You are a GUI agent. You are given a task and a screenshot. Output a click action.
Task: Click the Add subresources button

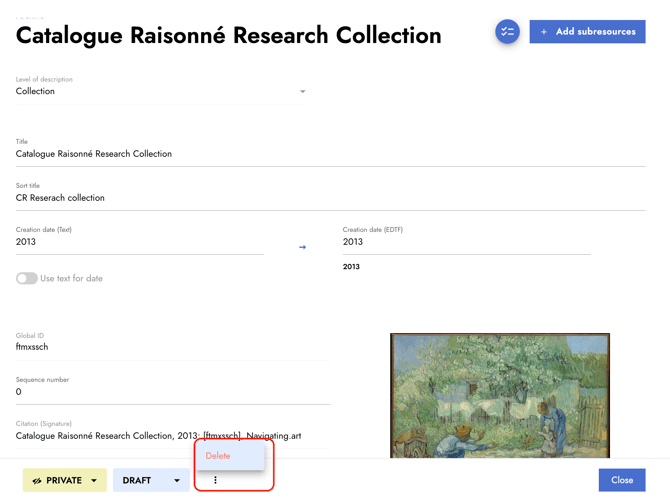[587, 32]
